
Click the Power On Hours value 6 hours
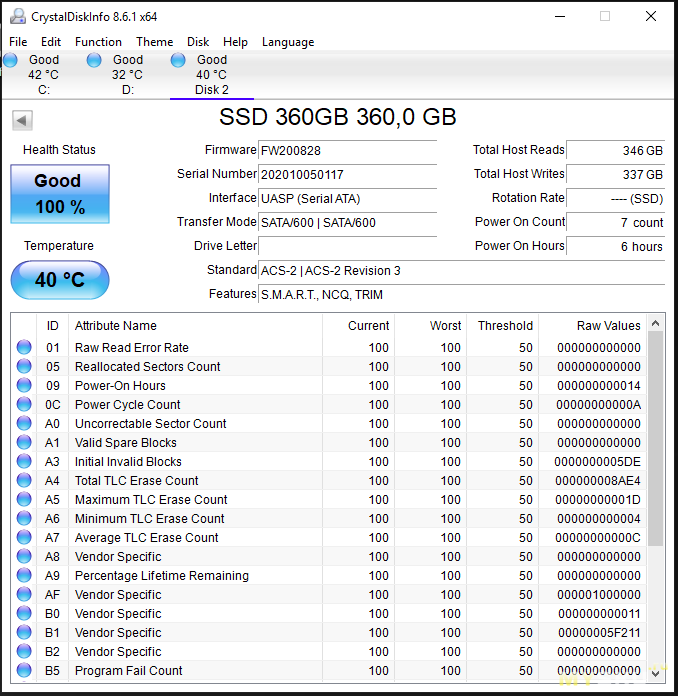click(615, 246)
